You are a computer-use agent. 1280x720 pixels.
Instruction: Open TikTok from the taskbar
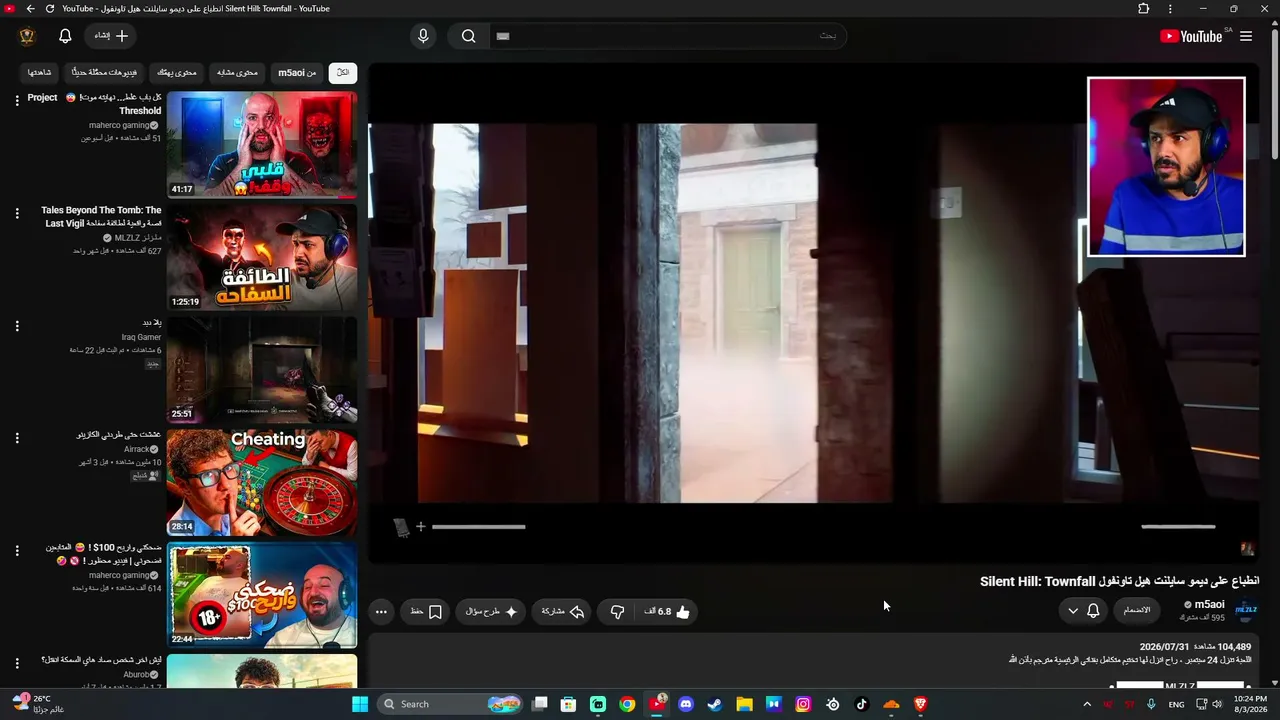coord(862,704)
